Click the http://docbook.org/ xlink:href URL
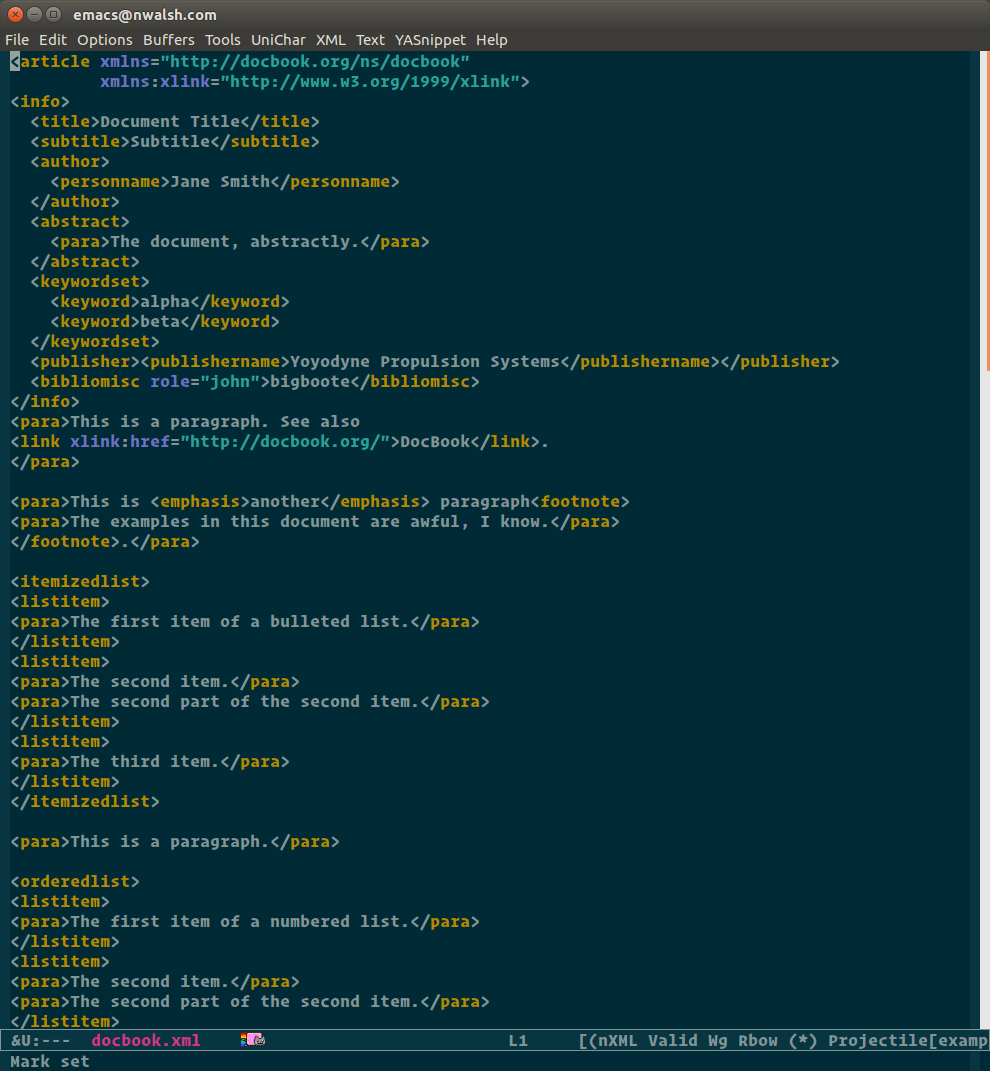Viewport: 990px width, 1071px height. (285, 441)
